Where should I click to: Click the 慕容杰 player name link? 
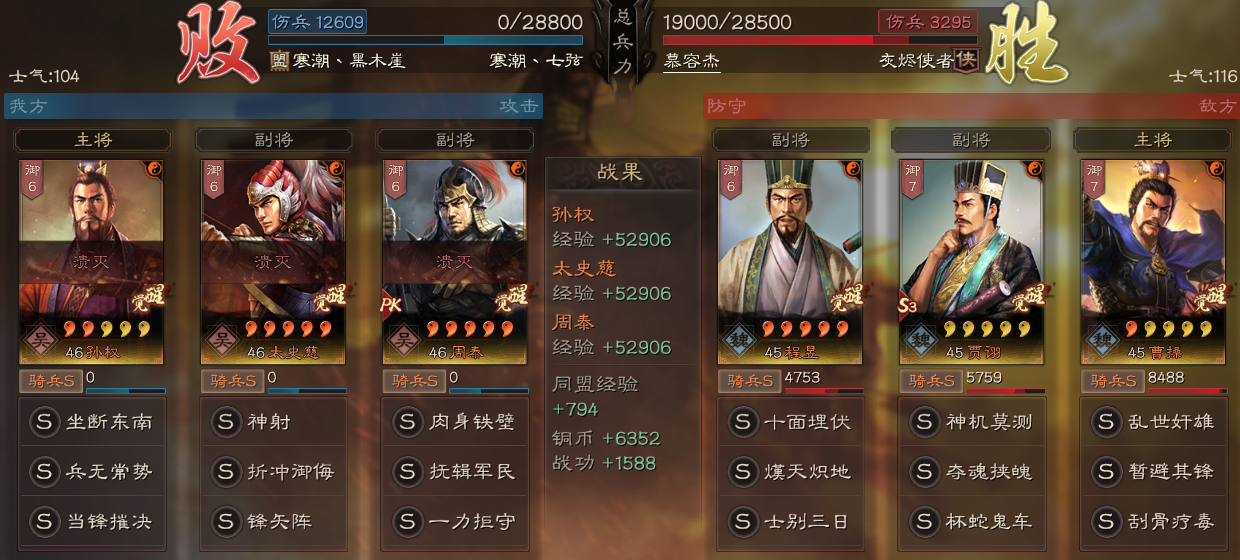pyautogui.click(x=691, y=60)
